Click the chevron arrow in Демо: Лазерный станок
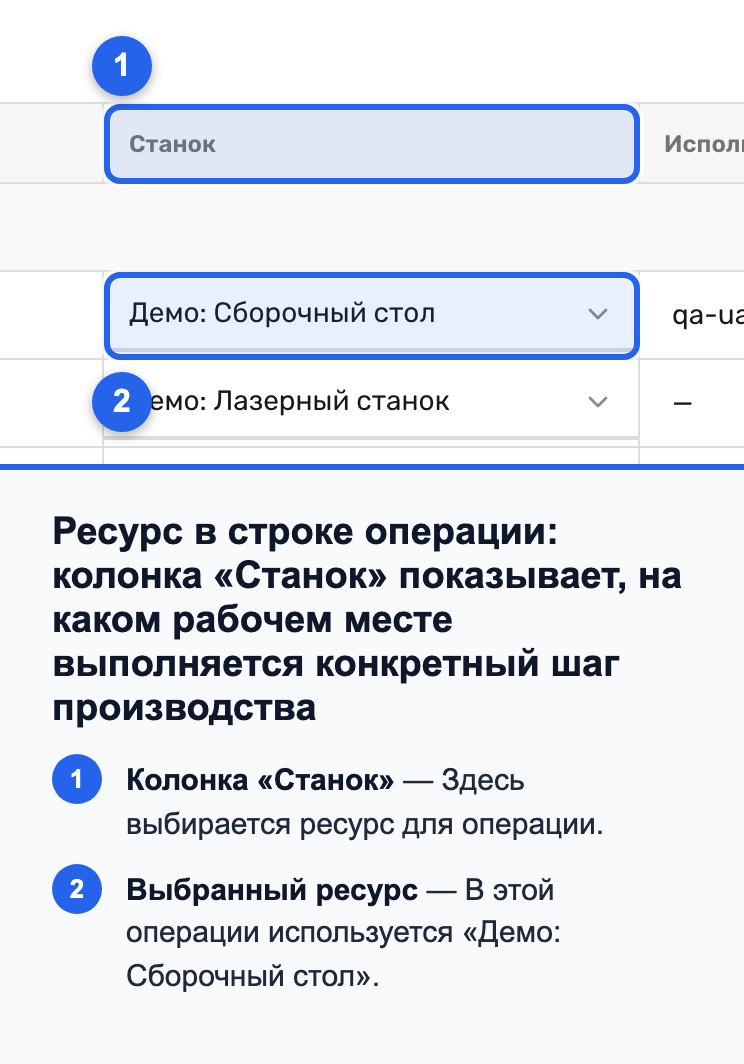The height and width of the screenshot is (1064, 744). [x=597, y=402]
